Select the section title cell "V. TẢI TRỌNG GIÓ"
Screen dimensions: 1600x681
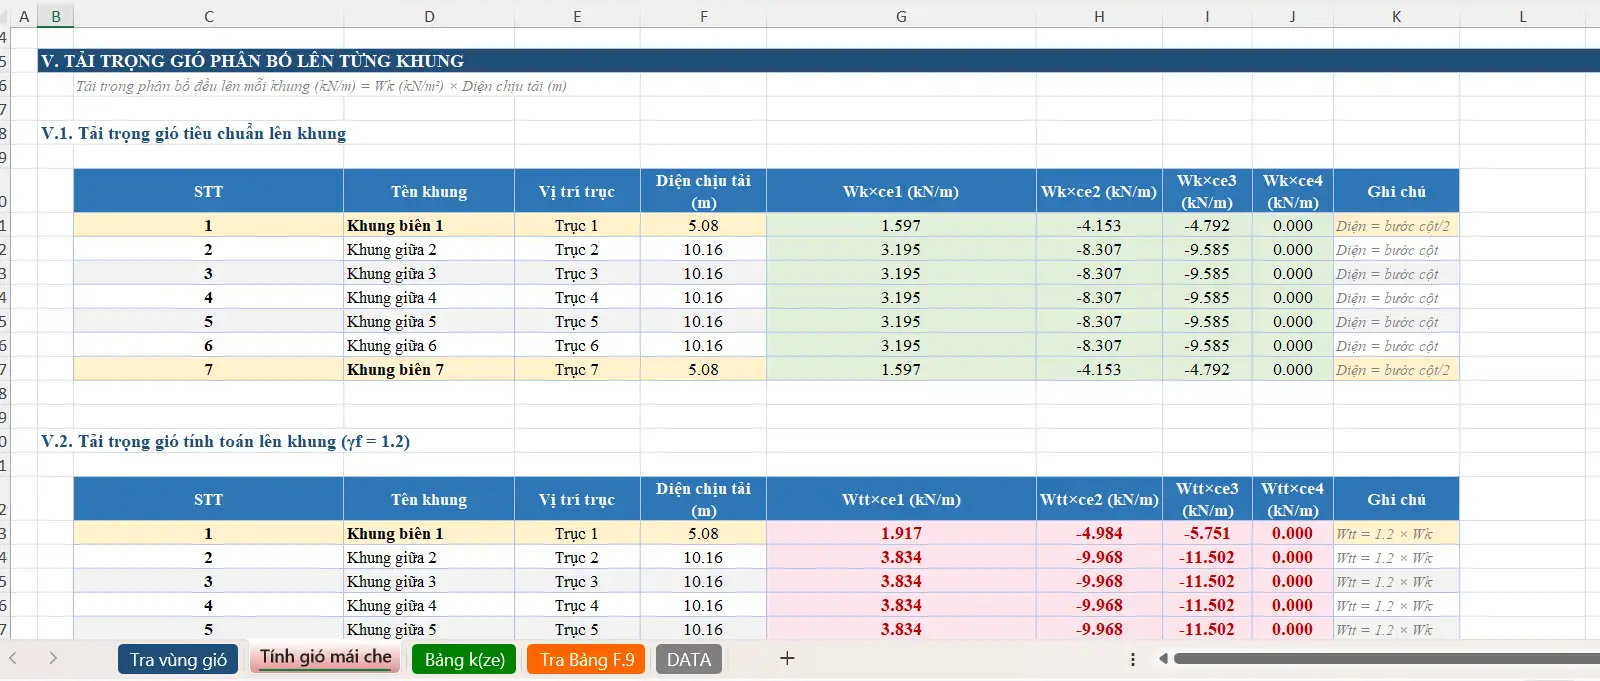point(252,61)
